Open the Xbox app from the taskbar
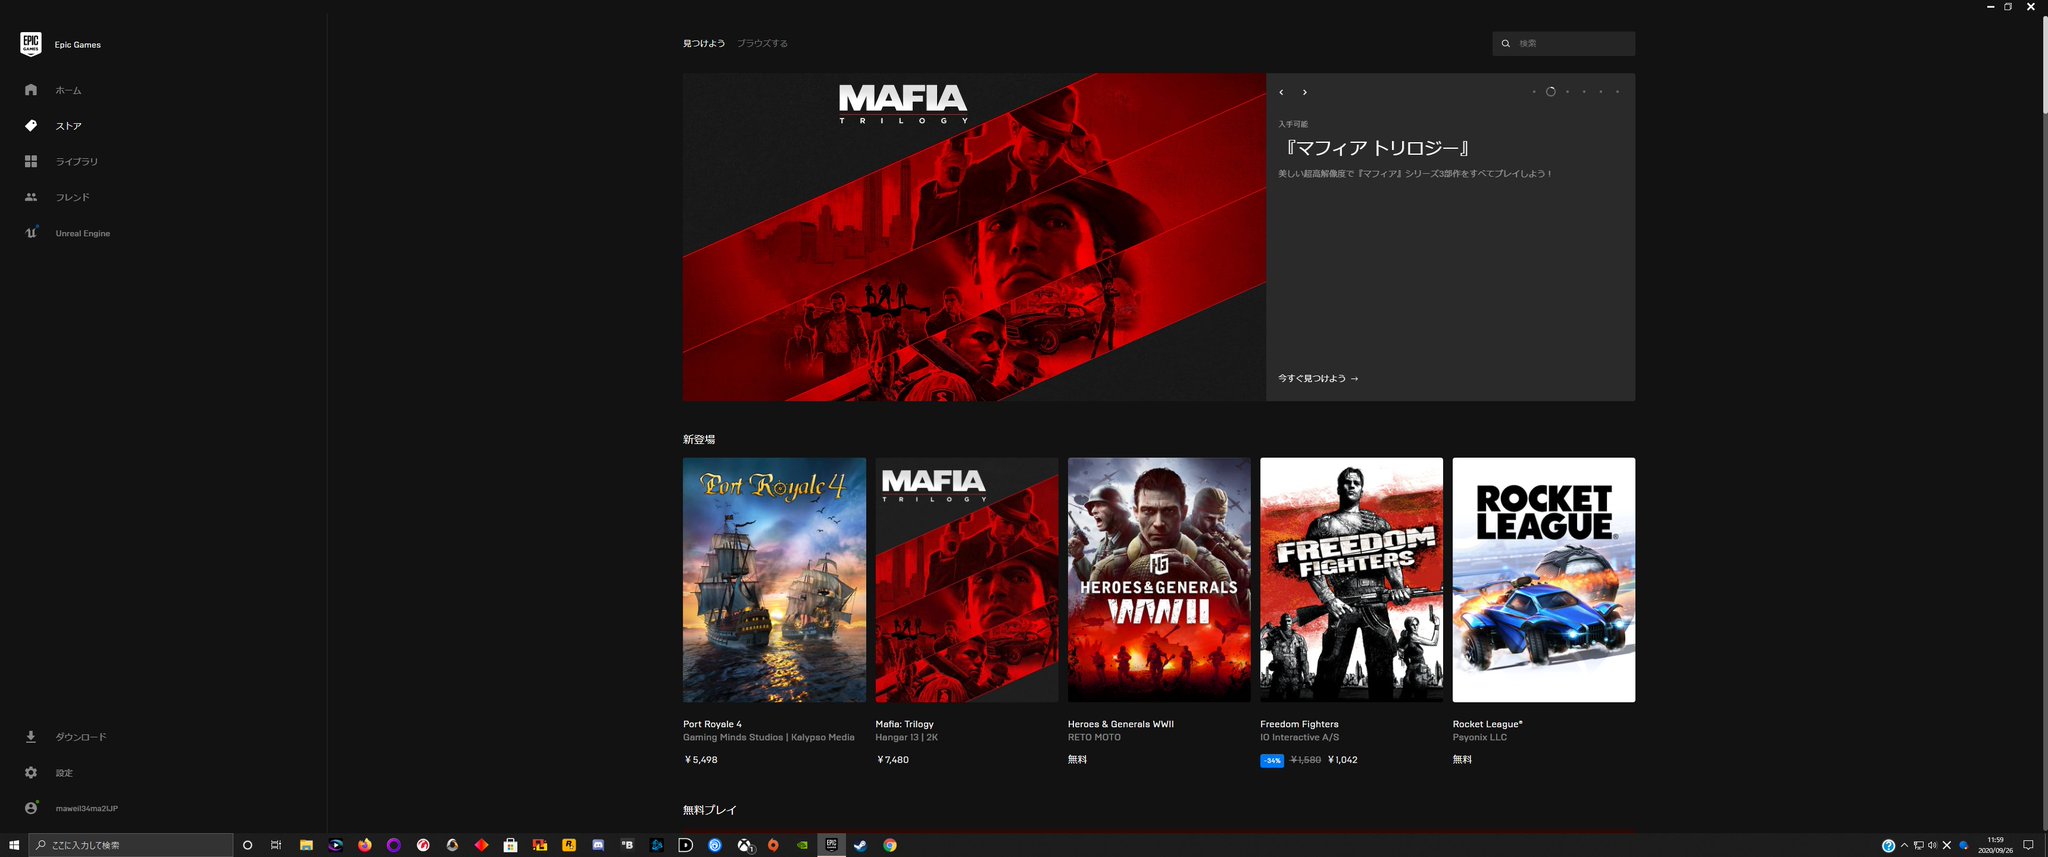 click(744, 845)
